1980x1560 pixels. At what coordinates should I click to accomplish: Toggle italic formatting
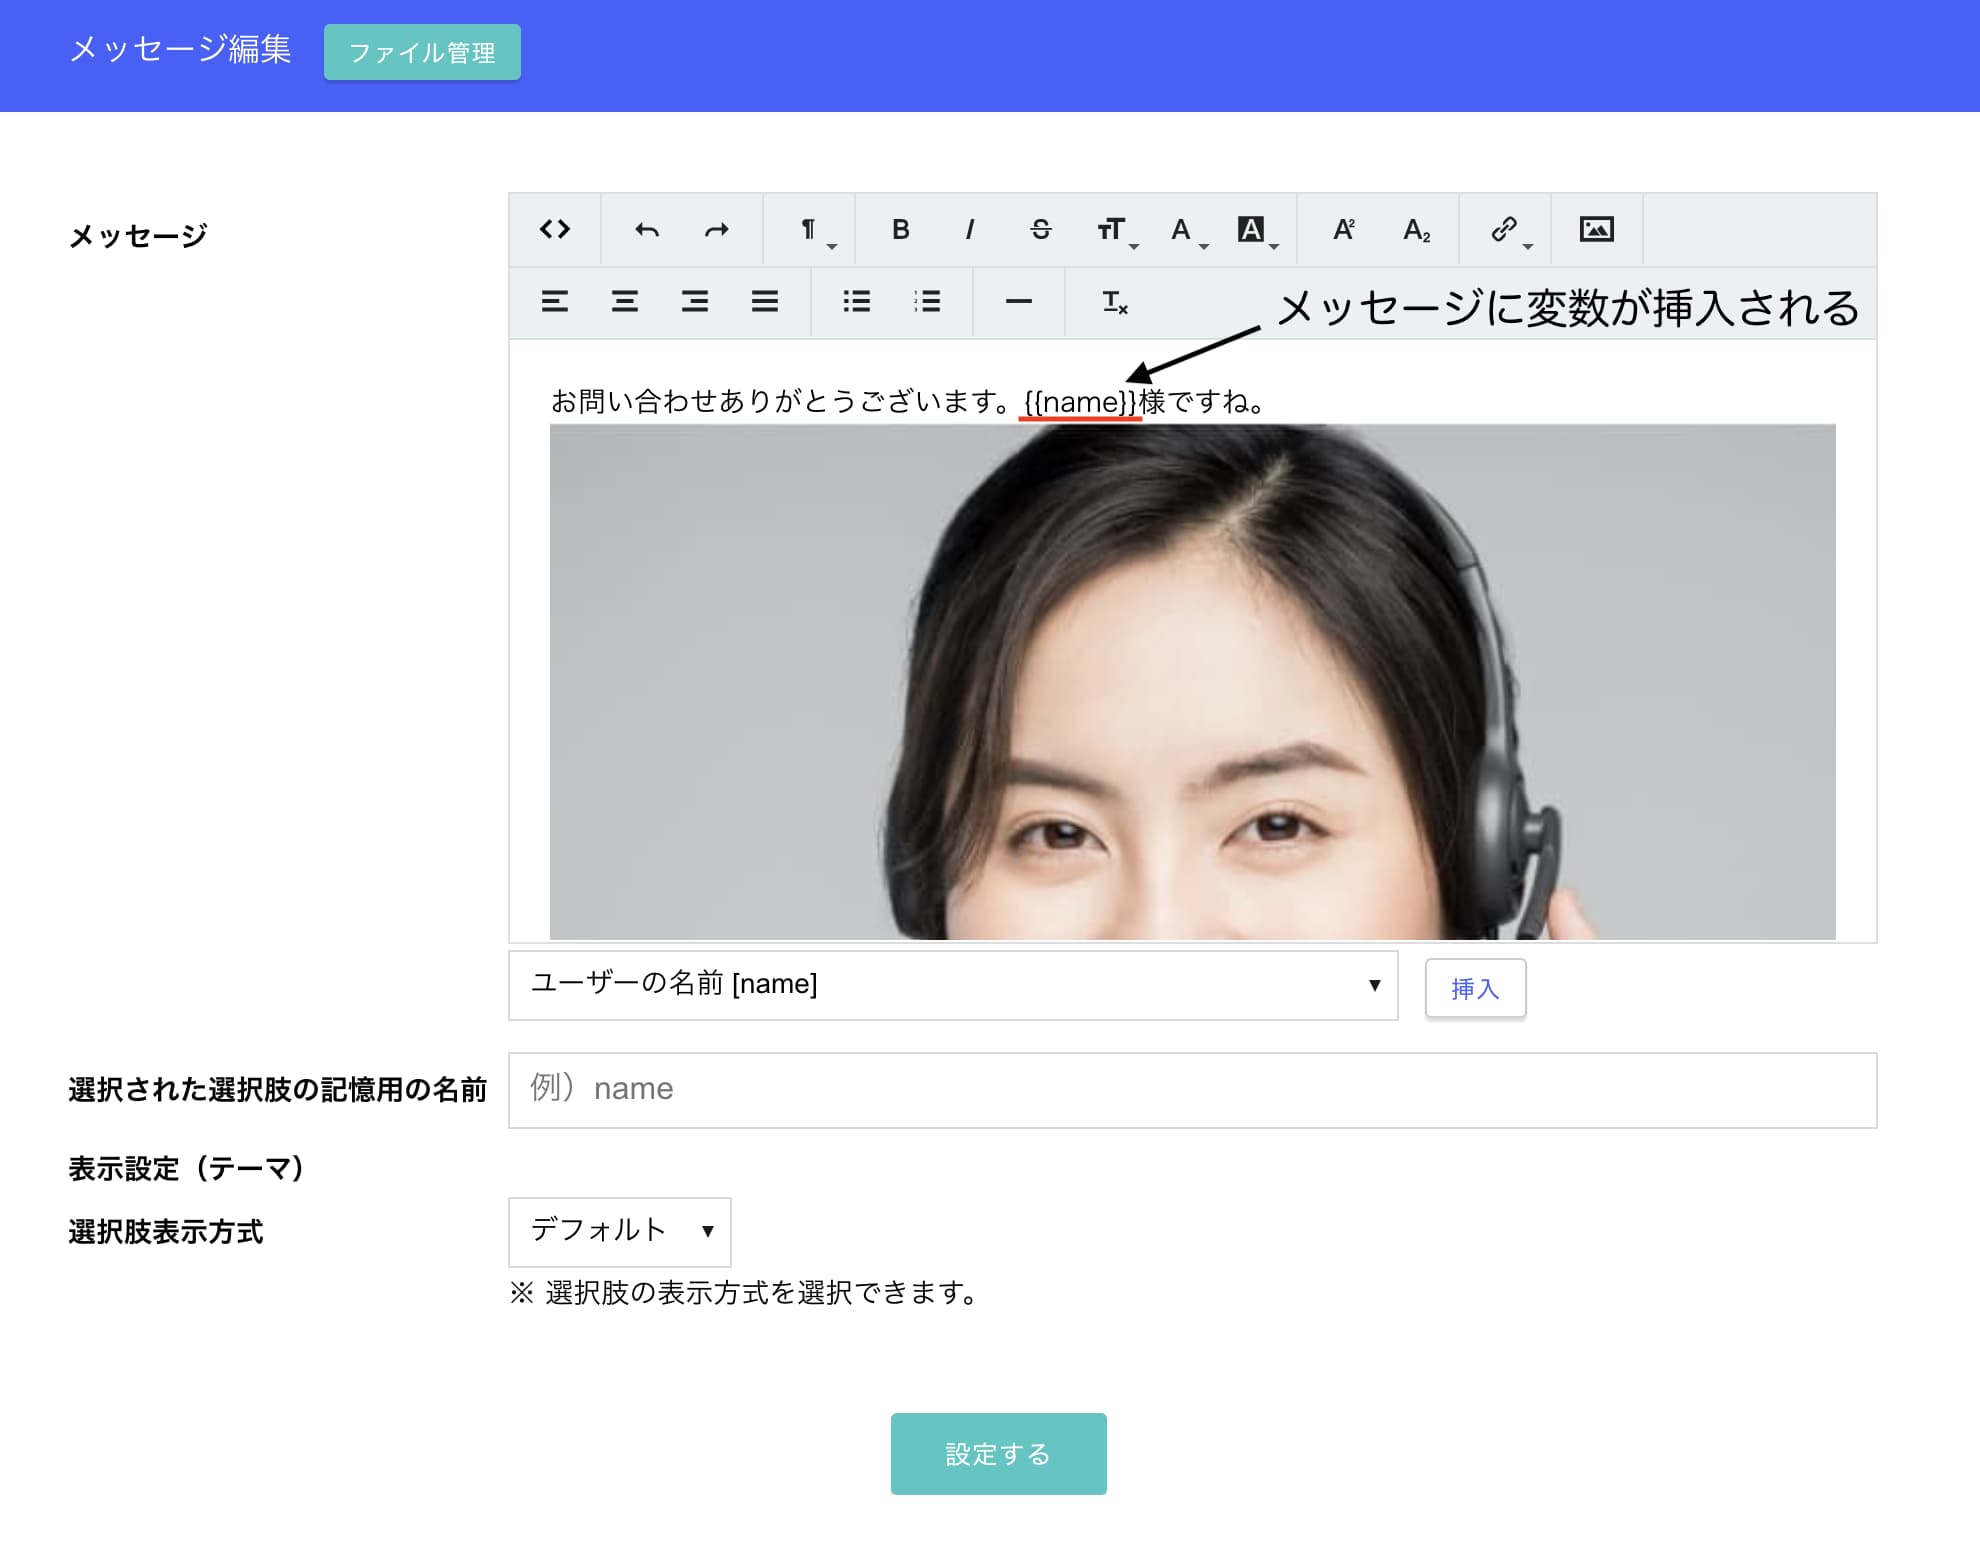(970, 230)
